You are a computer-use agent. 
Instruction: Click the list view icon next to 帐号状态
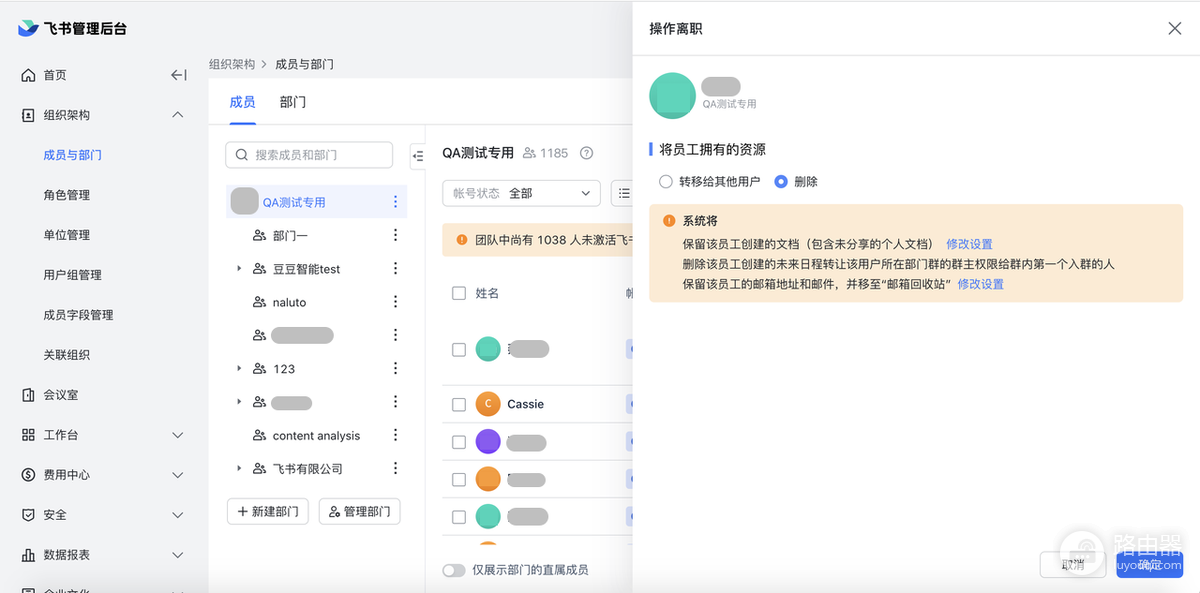[x=623, y=193]
